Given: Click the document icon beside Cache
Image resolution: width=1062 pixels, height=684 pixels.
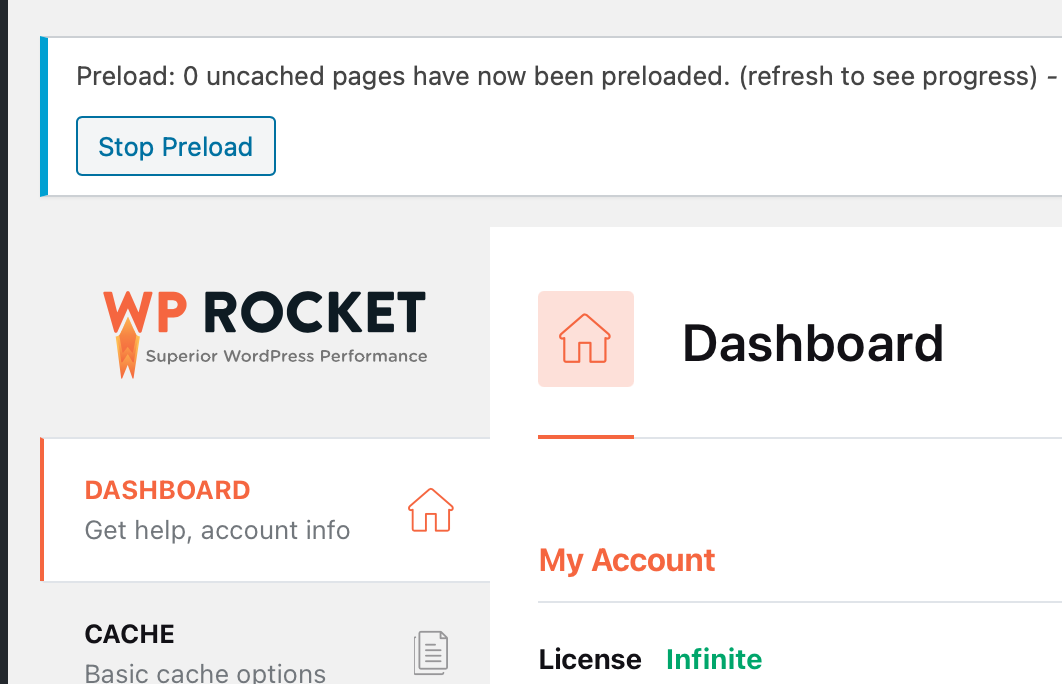Looking at the screenshot, I should pos(431,653).
